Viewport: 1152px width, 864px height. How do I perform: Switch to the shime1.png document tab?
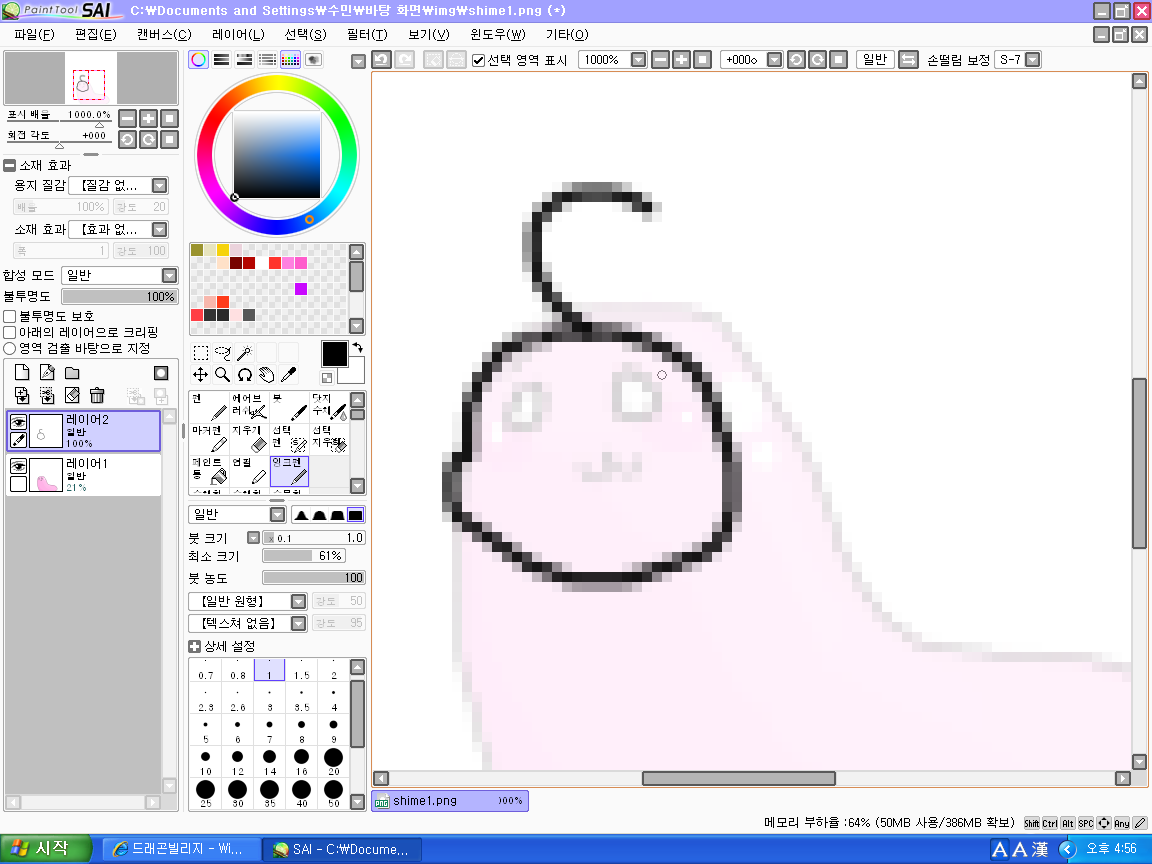[x=450, y=801]
